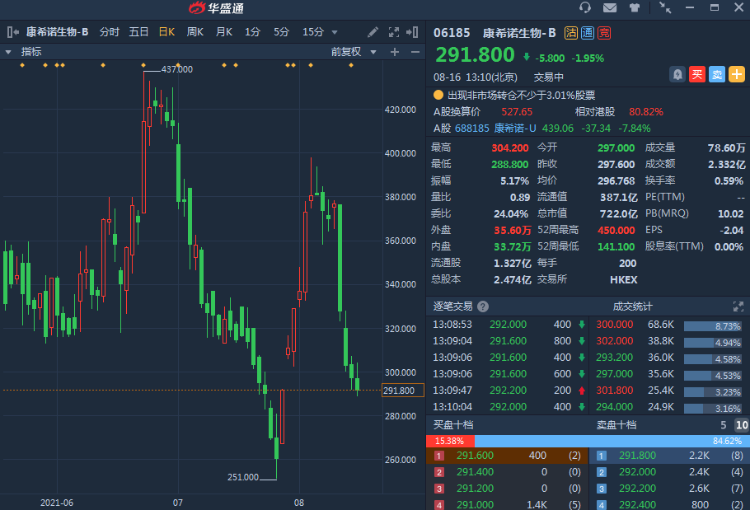Click ask level 1 price 291.800
Image resolution: width=750 pixels, height=510 pixels.
tap(637, 455)
